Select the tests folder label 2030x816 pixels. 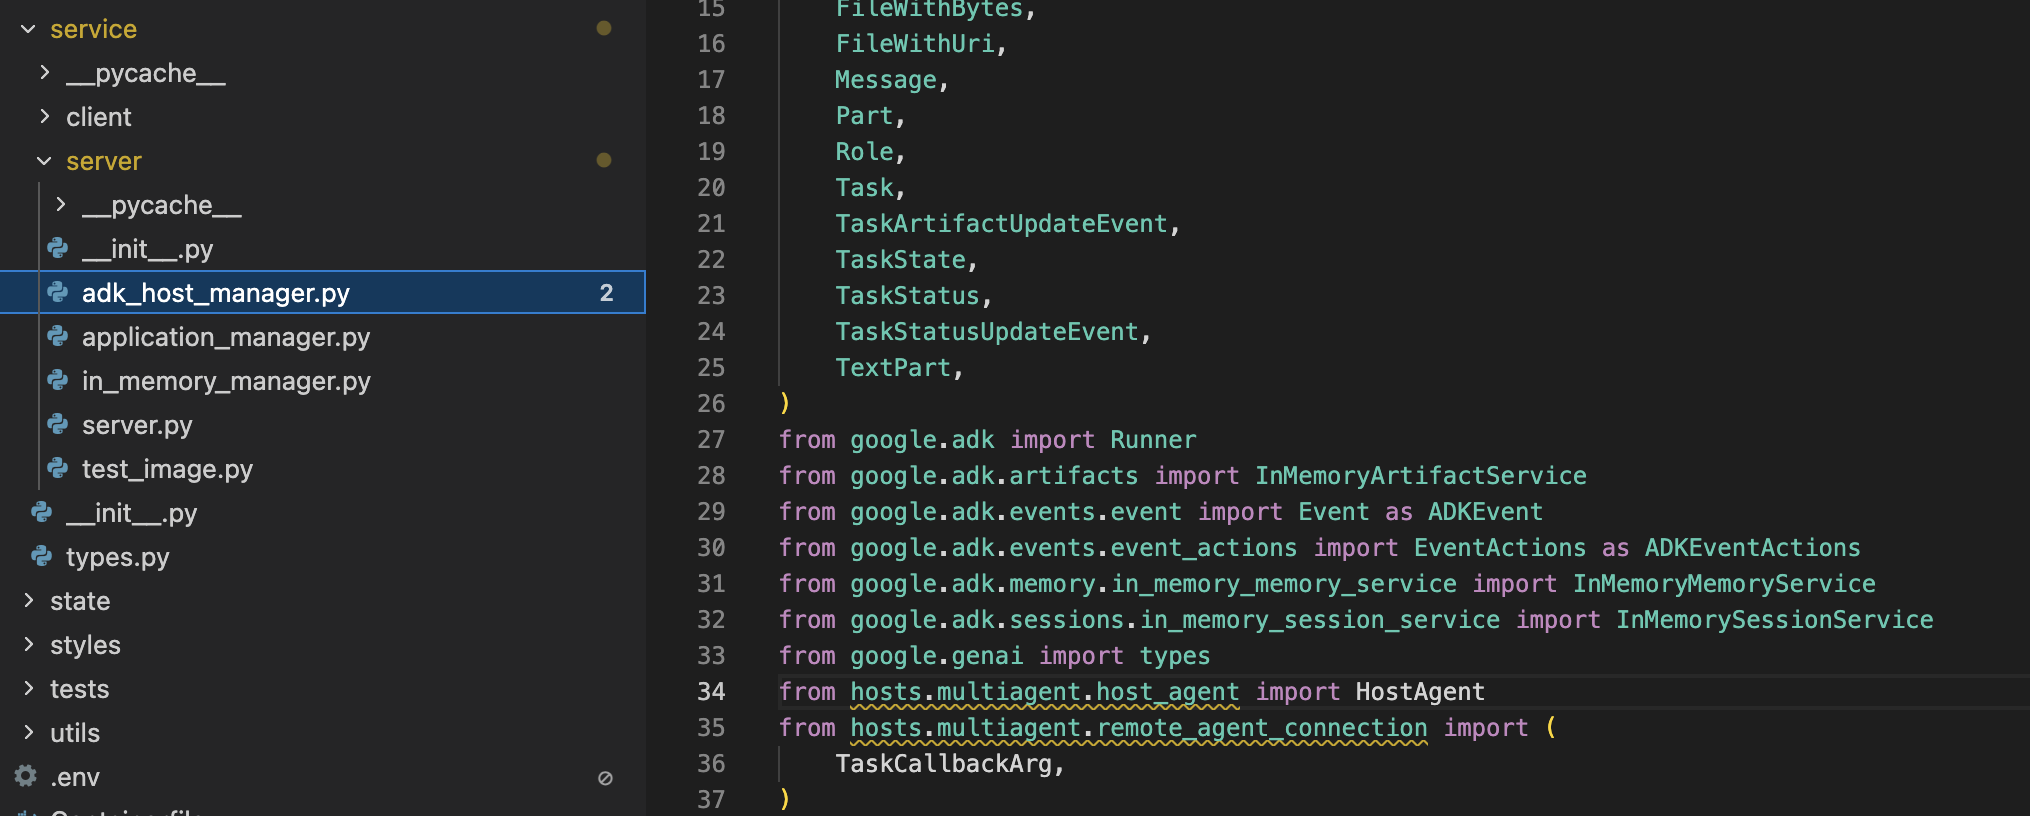pos(80,689)
